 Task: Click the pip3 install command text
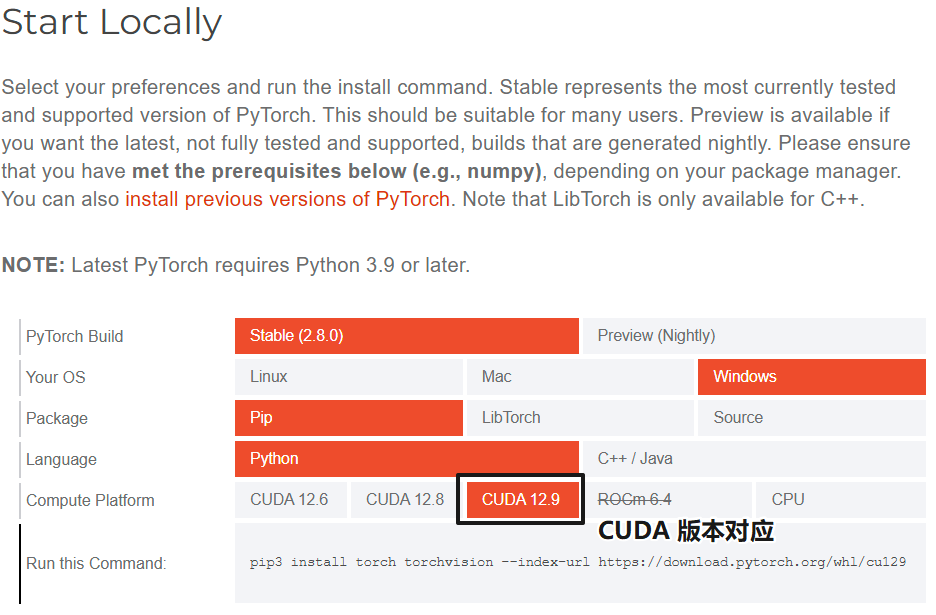click(x=577, y=562)
